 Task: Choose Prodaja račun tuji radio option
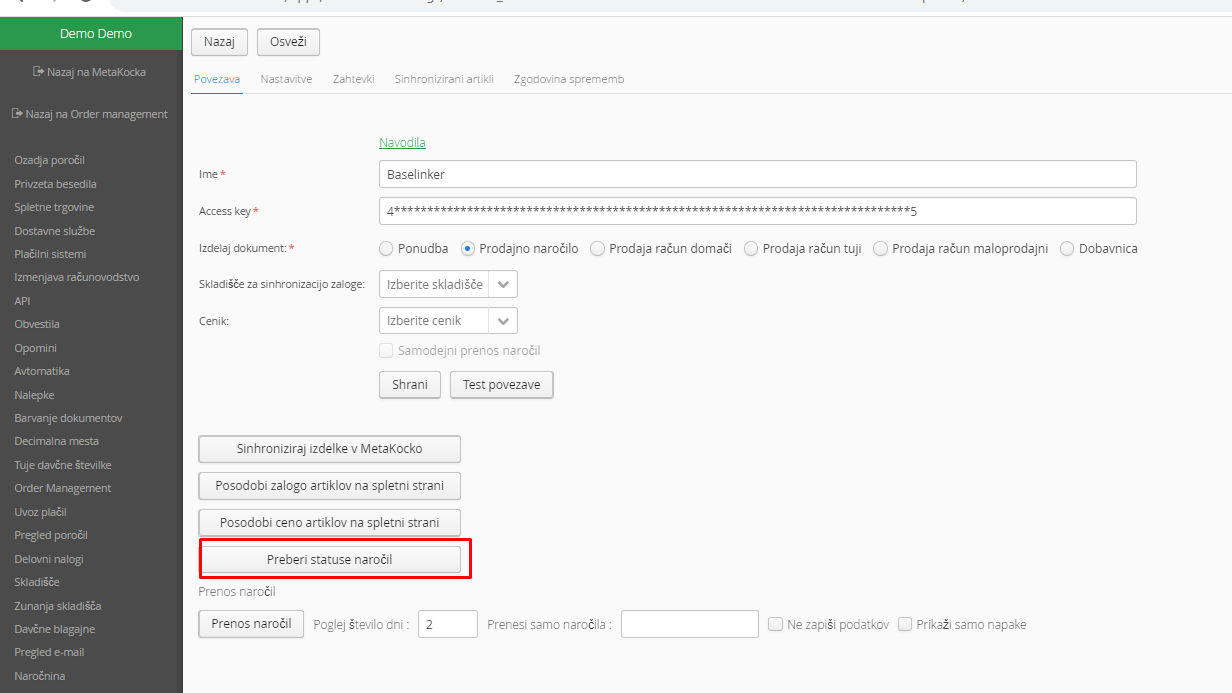pos(751,249)
